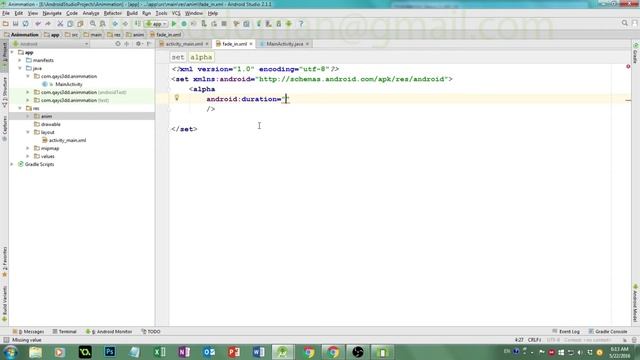Click the set XML breadcrumb tag

tap(178, 57)
